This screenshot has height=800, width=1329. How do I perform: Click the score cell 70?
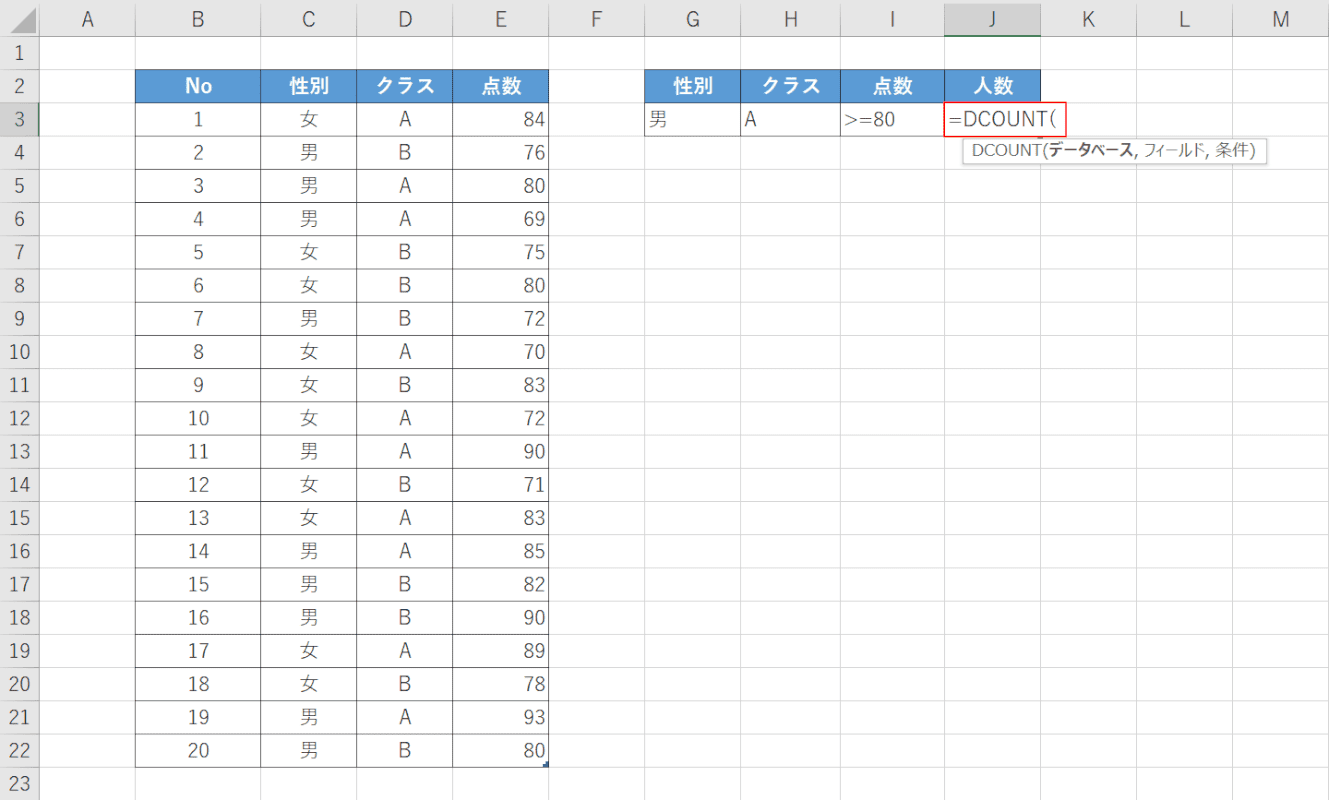(x=501, y=352)
